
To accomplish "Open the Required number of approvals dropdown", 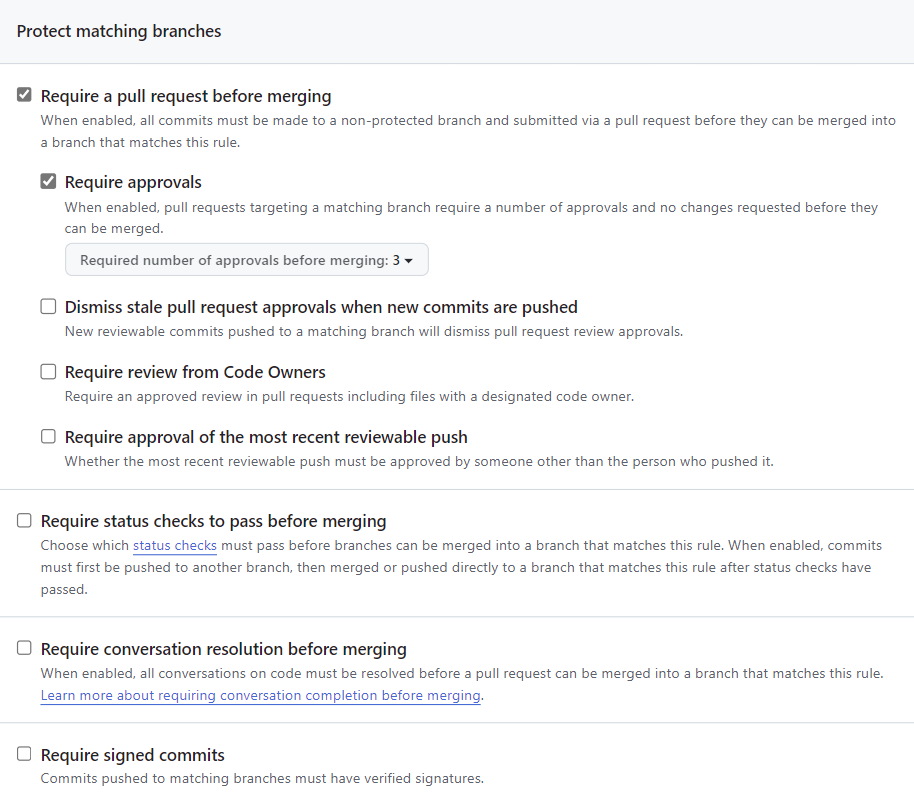I will coord(246,260).
